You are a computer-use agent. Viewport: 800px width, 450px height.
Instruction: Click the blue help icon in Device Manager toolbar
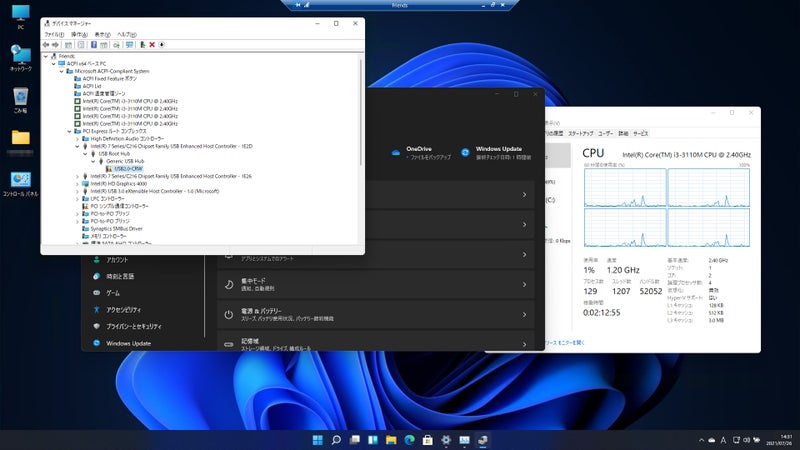click(x=94, y=44)
